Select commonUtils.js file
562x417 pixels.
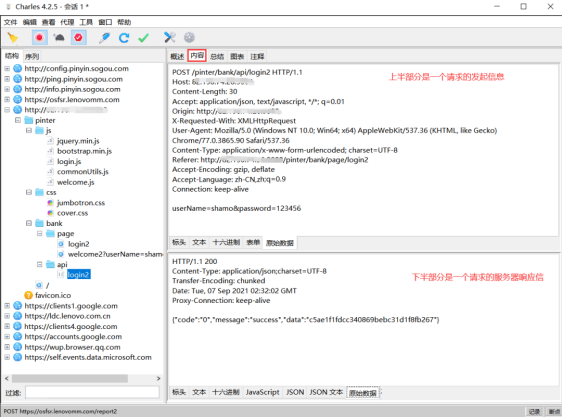pyautogui.click(x=83, y=172)
